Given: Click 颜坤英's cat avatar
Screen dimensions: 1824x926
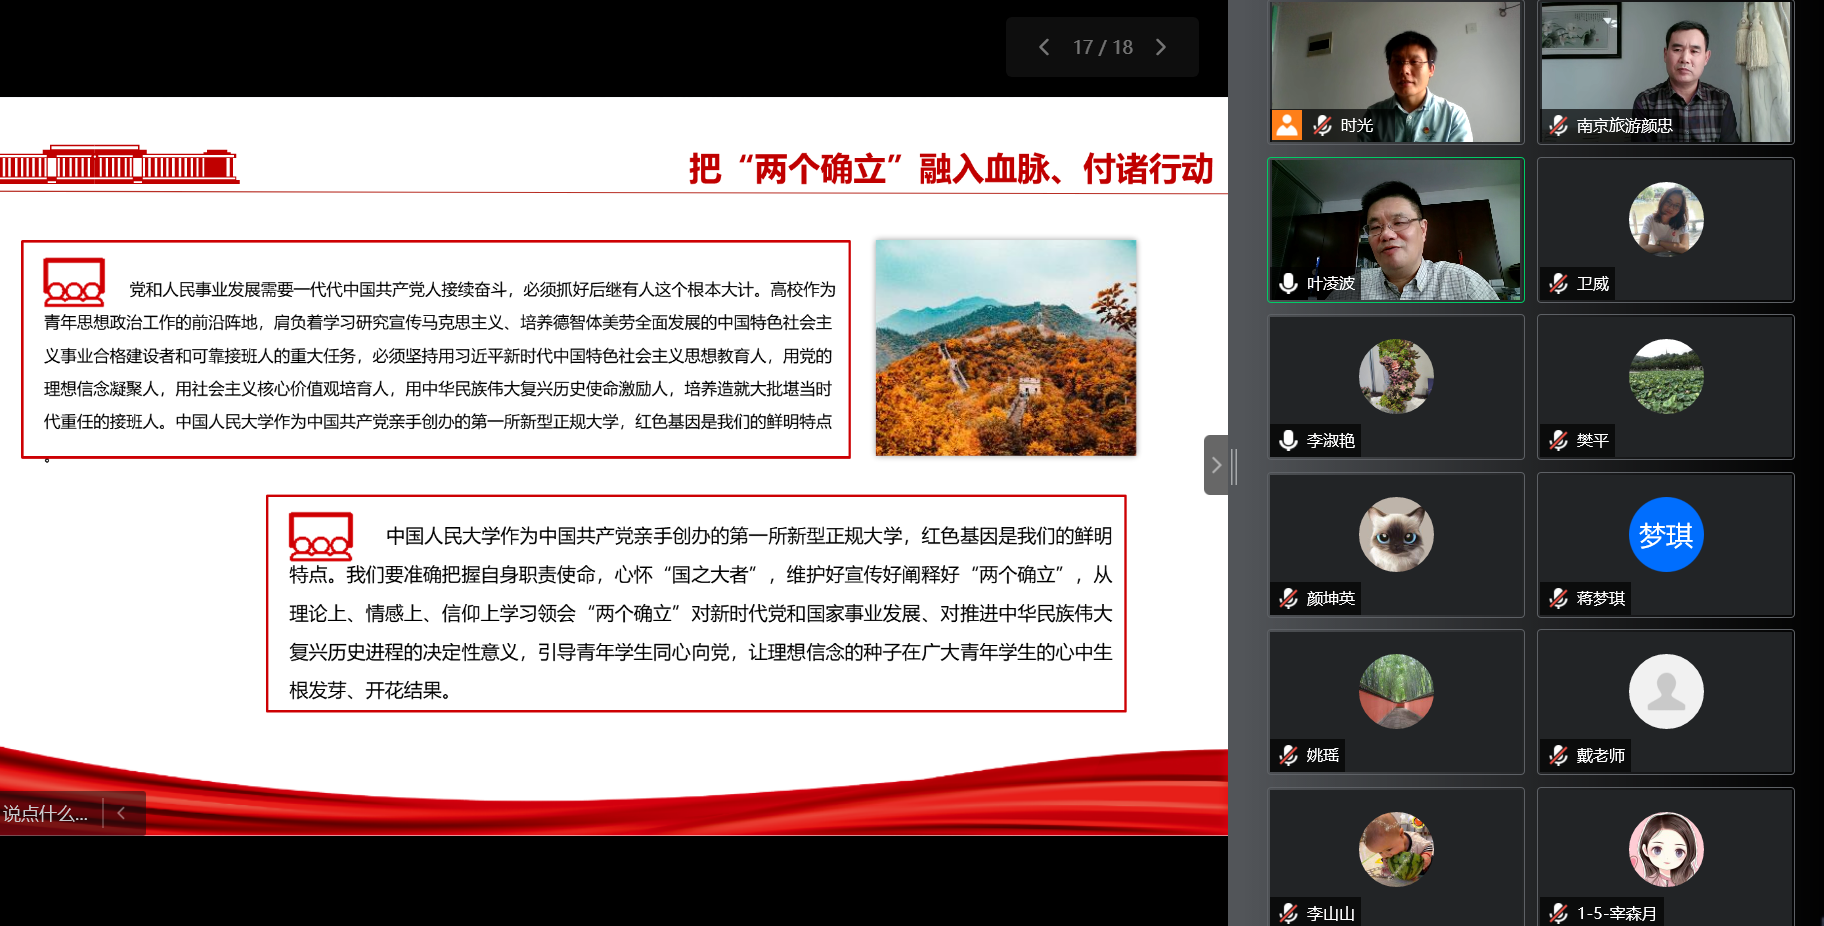Looking at the screenshot, I should (1396, 535).
